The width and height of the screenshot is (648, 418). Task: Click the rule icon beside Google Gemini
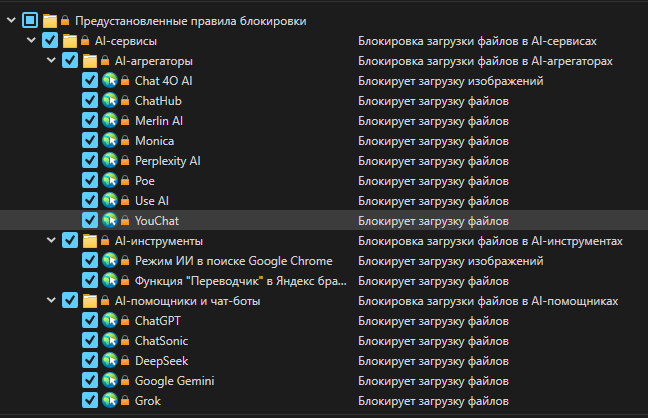coord(110,381)
